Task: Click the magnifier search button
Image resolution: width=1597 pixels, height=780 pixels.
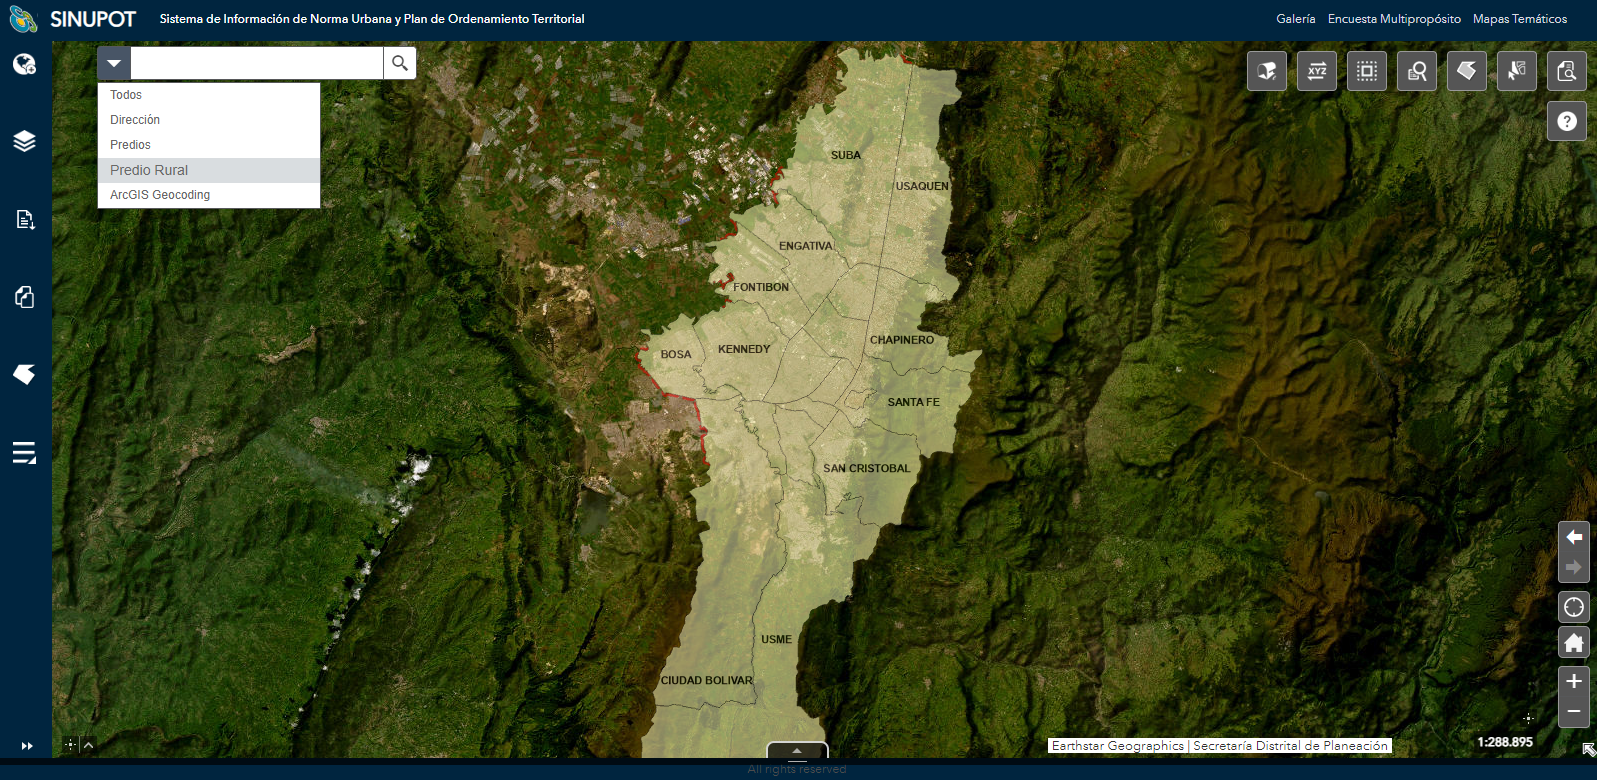Action: click(400, 63)
